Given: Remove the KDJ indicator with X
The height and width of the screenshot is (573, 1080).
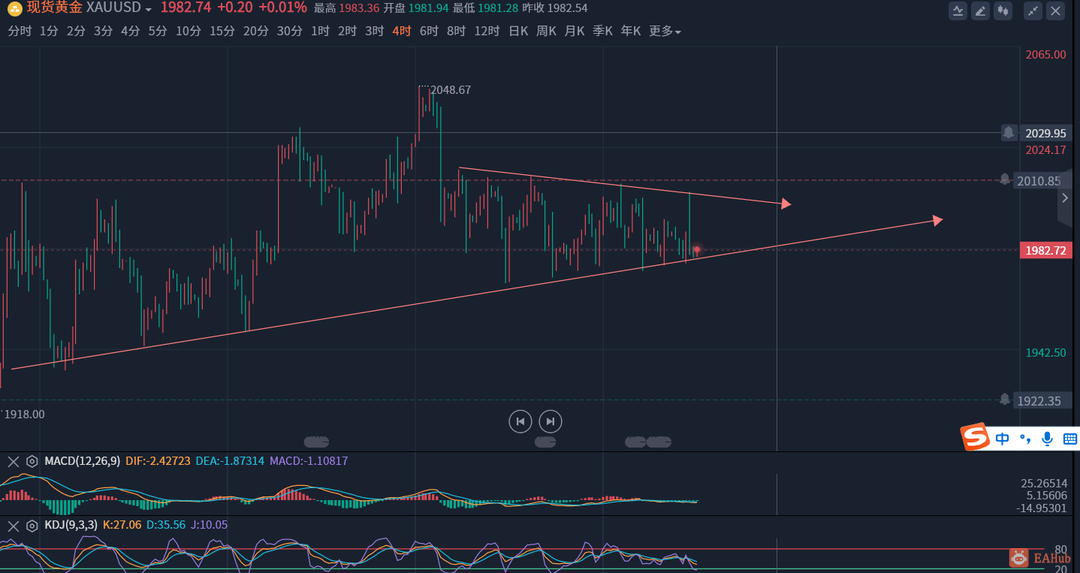Looking at the screenshot, I should 13,525.
